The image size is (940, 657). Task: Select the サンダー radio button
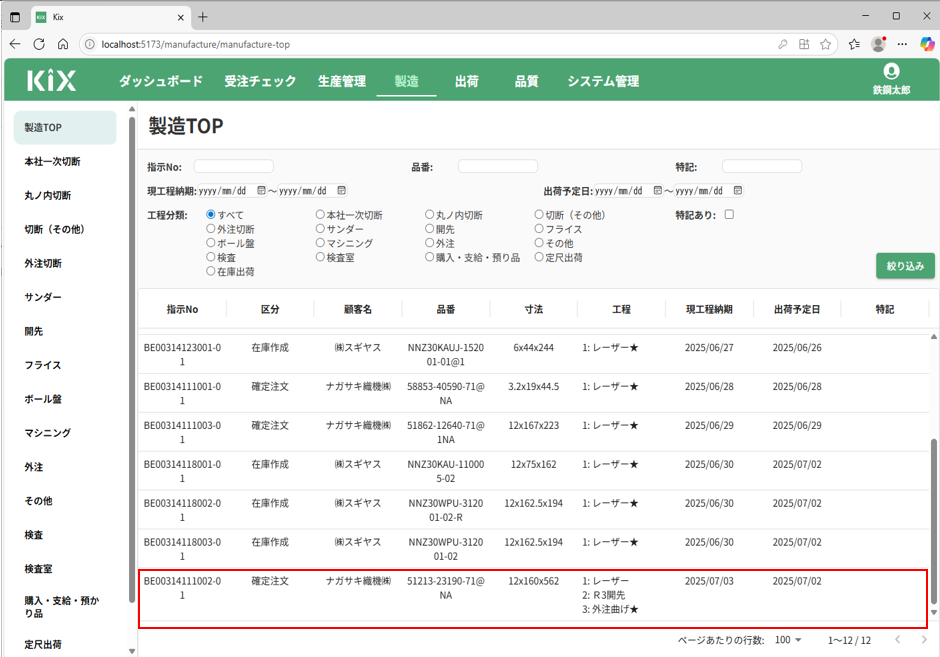[320, 228]
